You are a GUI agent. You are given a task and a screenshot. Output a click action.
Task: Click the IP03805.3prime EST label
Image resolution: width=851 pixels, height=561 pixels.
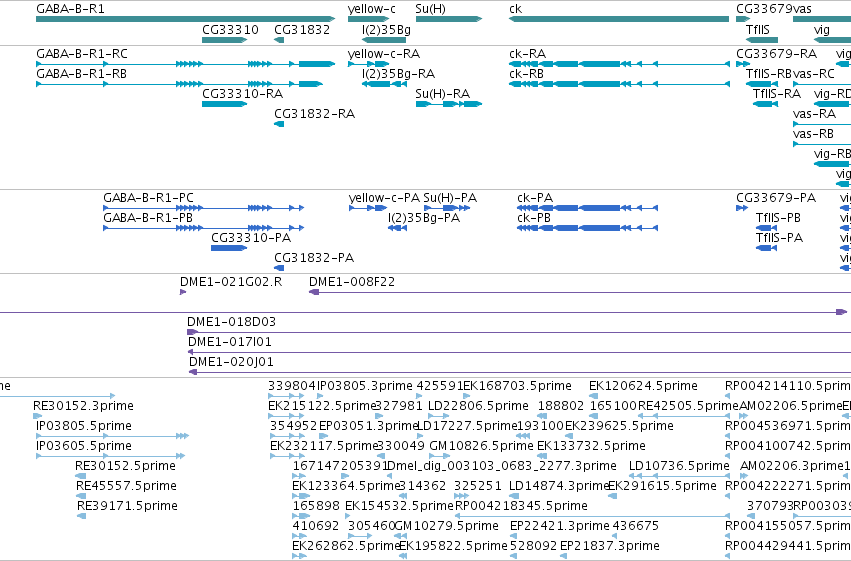[365, 386]
